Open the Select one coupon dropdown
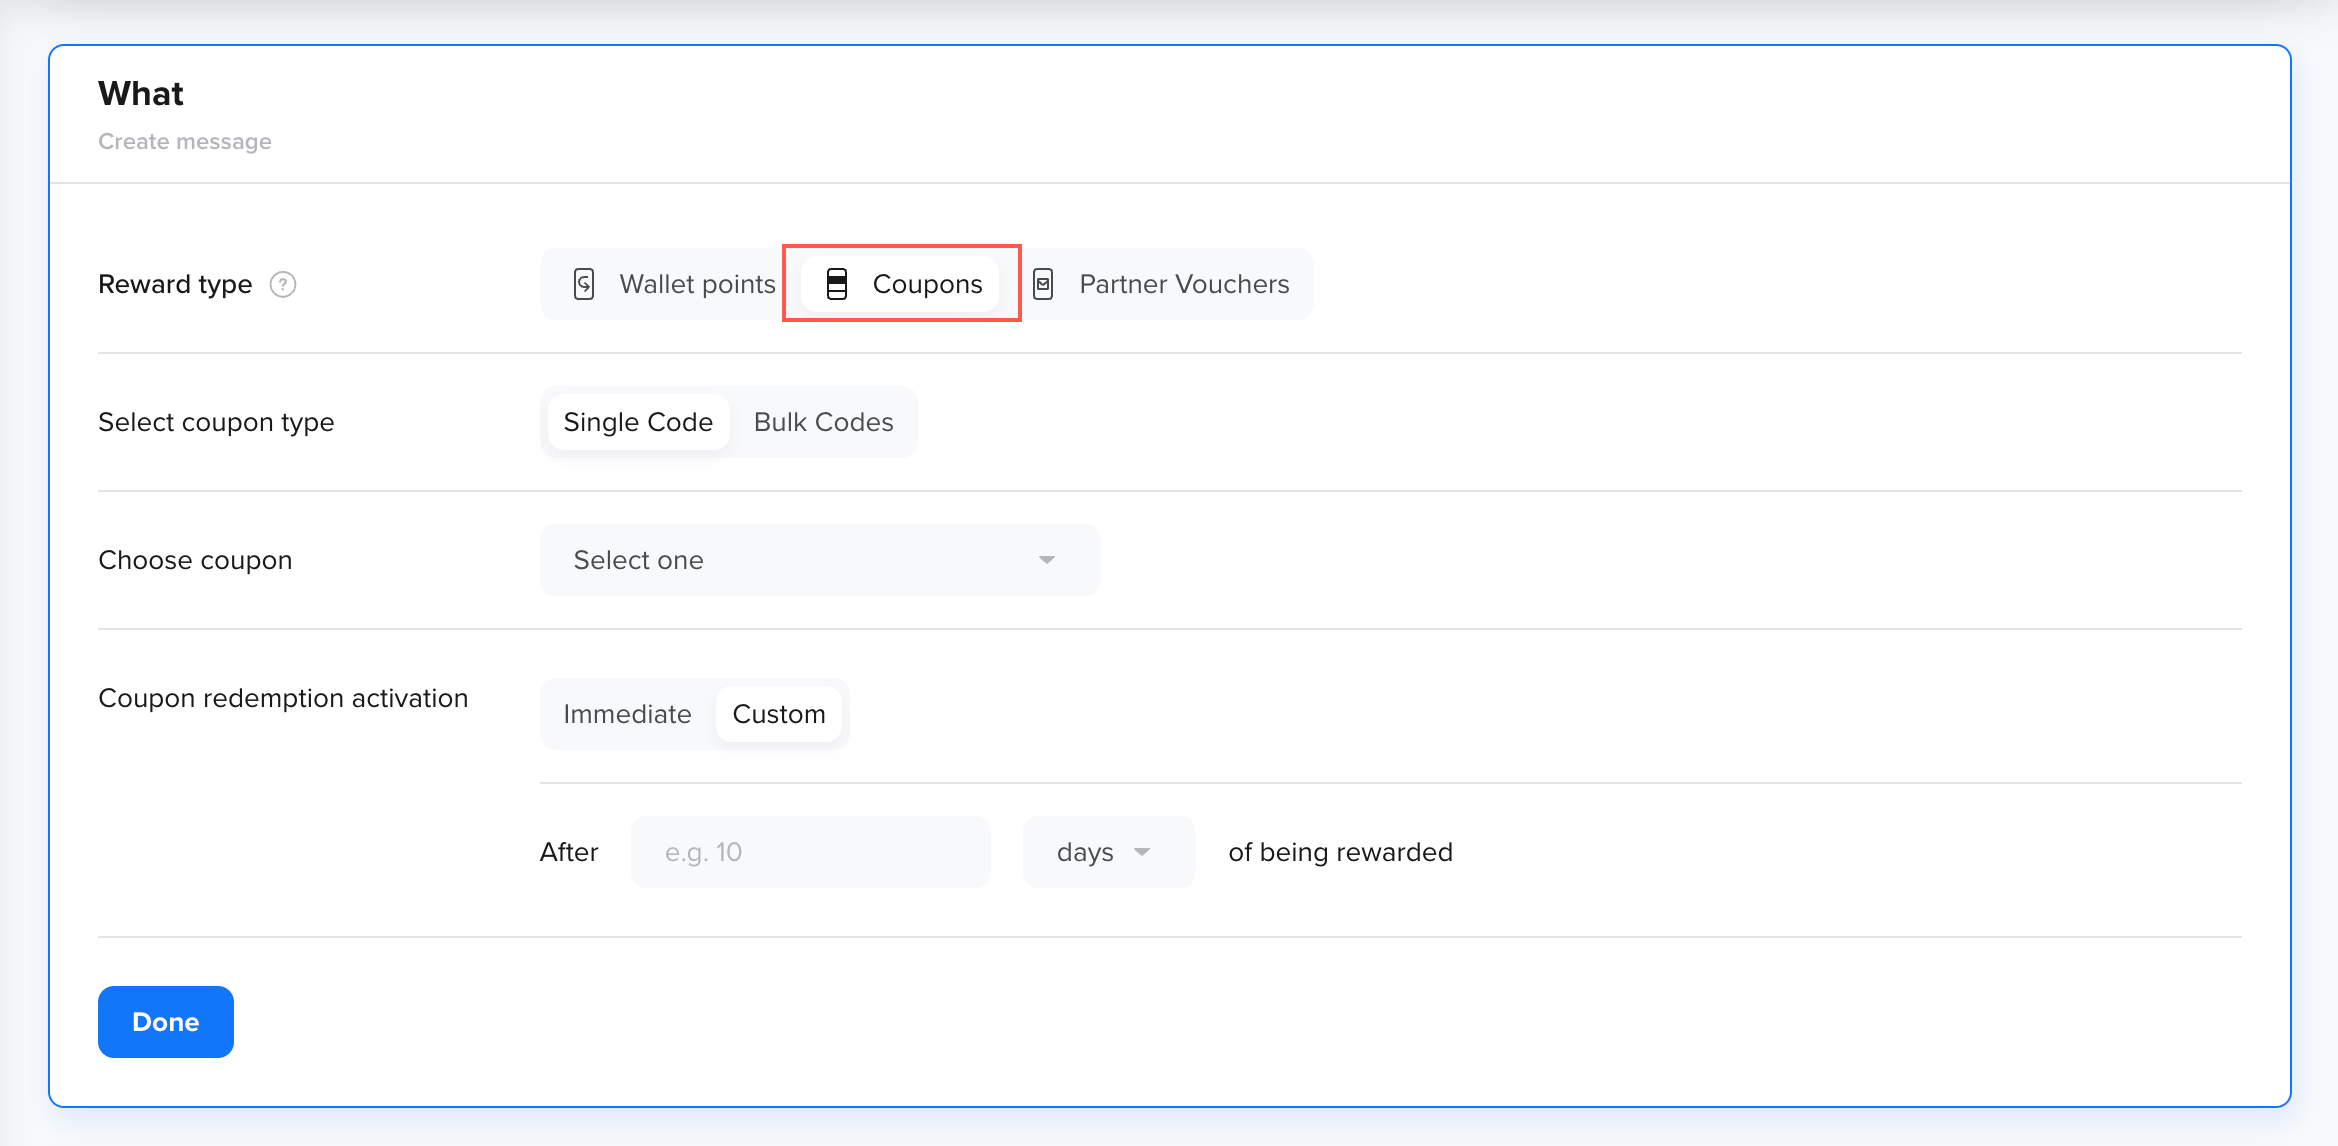Image resolution: width=2338 pixels, height=1146 pixels. coord(819,560)
